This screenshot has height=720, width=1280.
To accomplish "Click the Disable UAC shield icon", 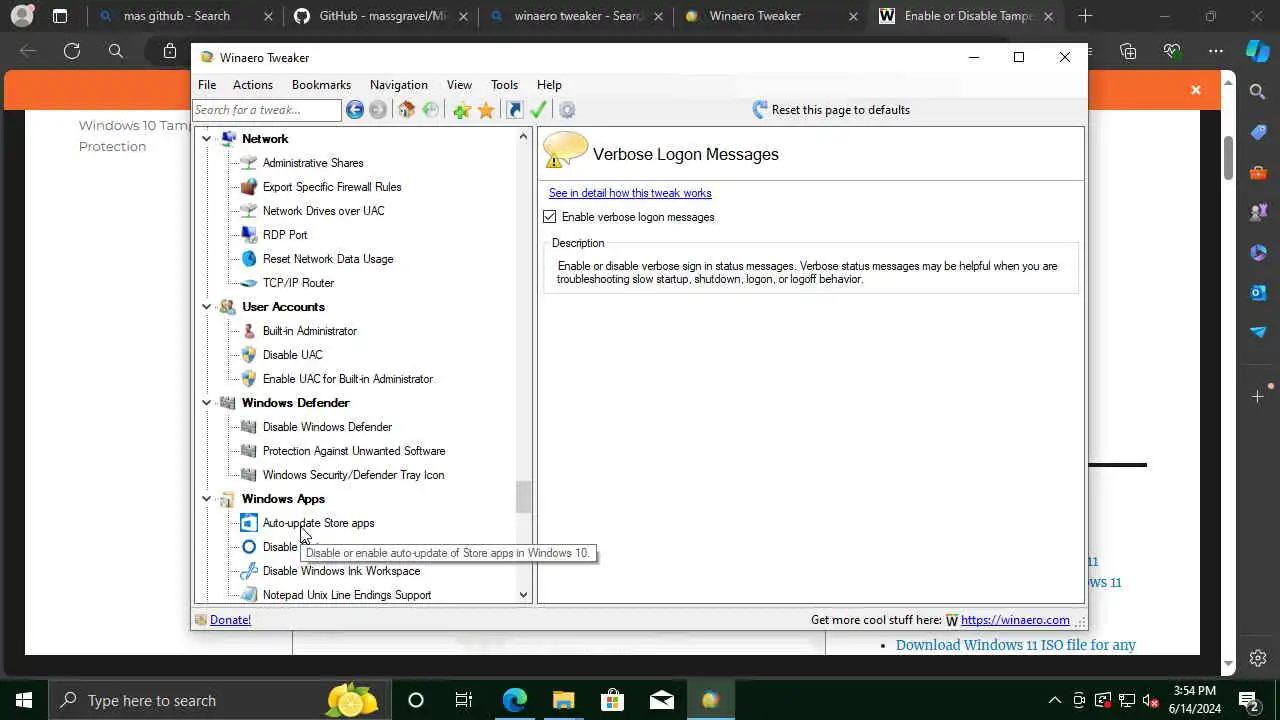I will coord(249,355).
